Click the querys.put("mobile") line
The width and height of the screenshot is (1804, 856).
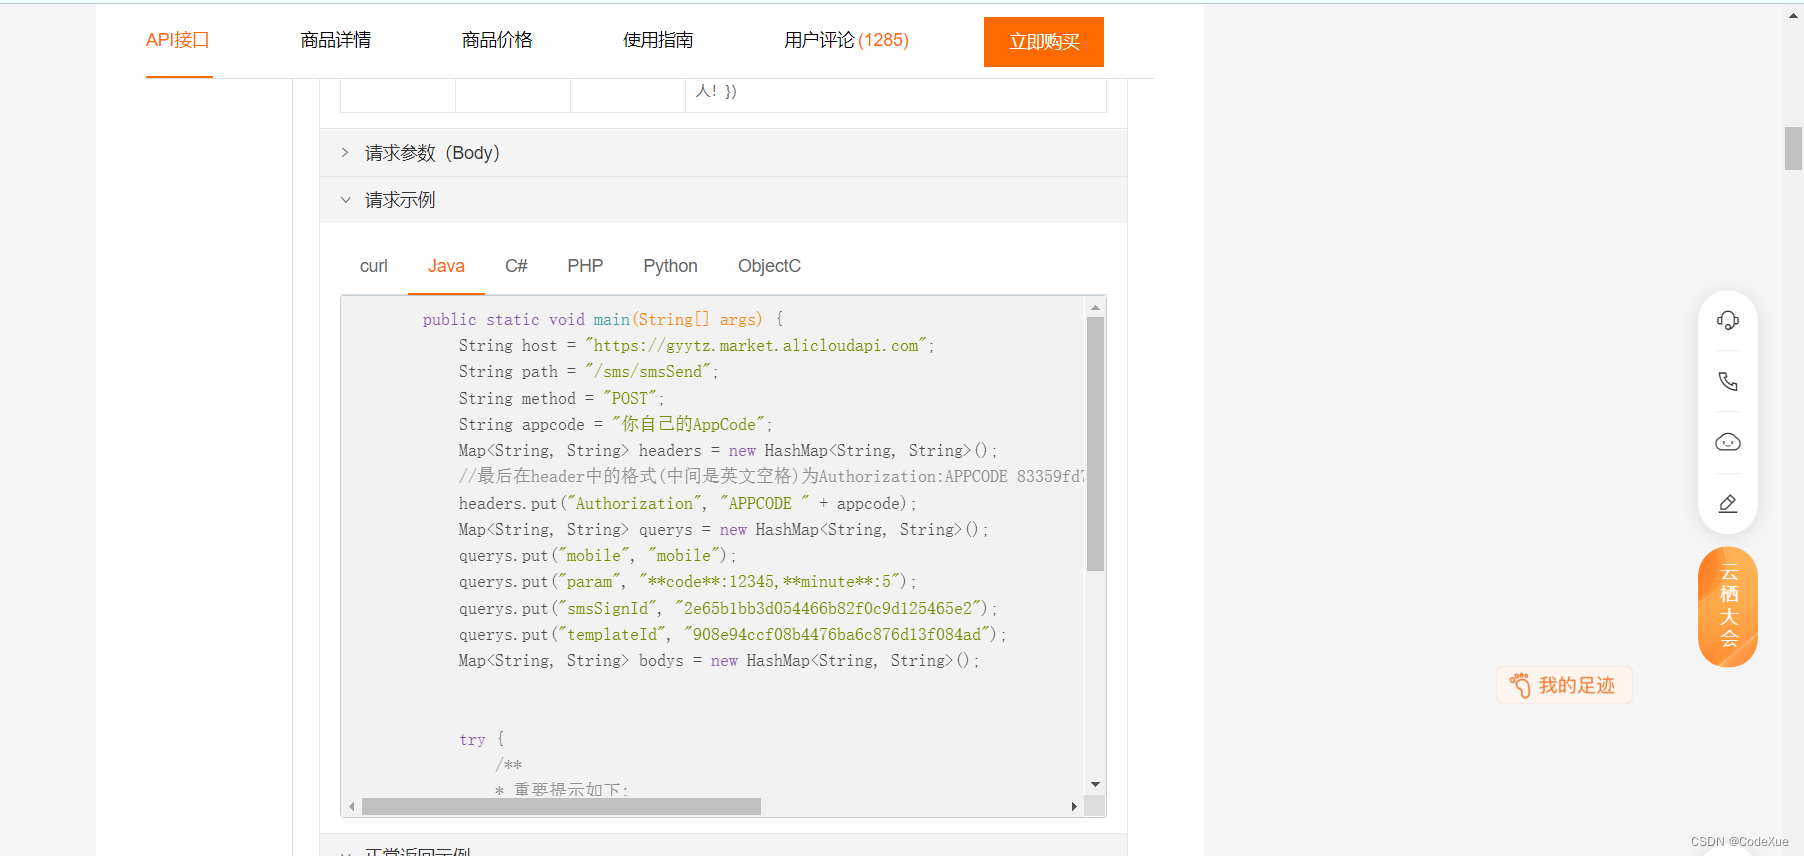[597, 556]
